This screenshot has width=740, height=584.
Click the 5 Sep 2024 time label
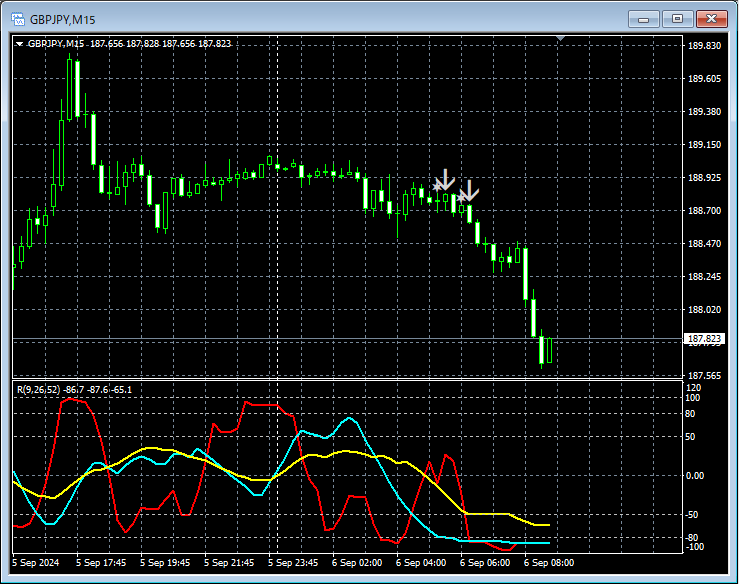(x=36, y=563)
